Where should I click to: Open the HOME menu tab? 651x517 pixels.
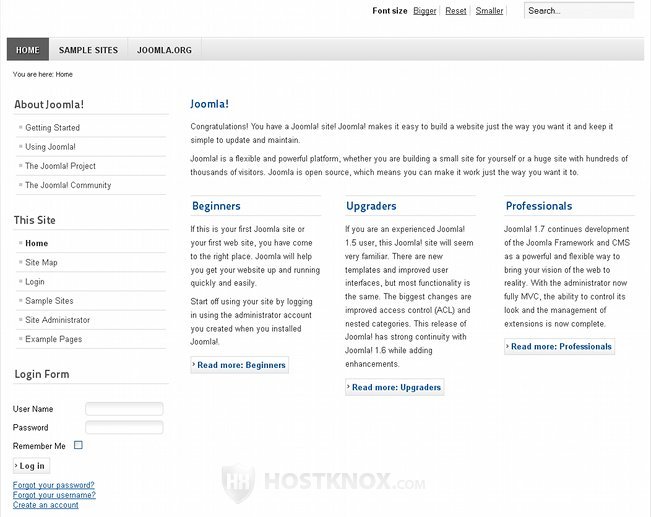point(28,49)
